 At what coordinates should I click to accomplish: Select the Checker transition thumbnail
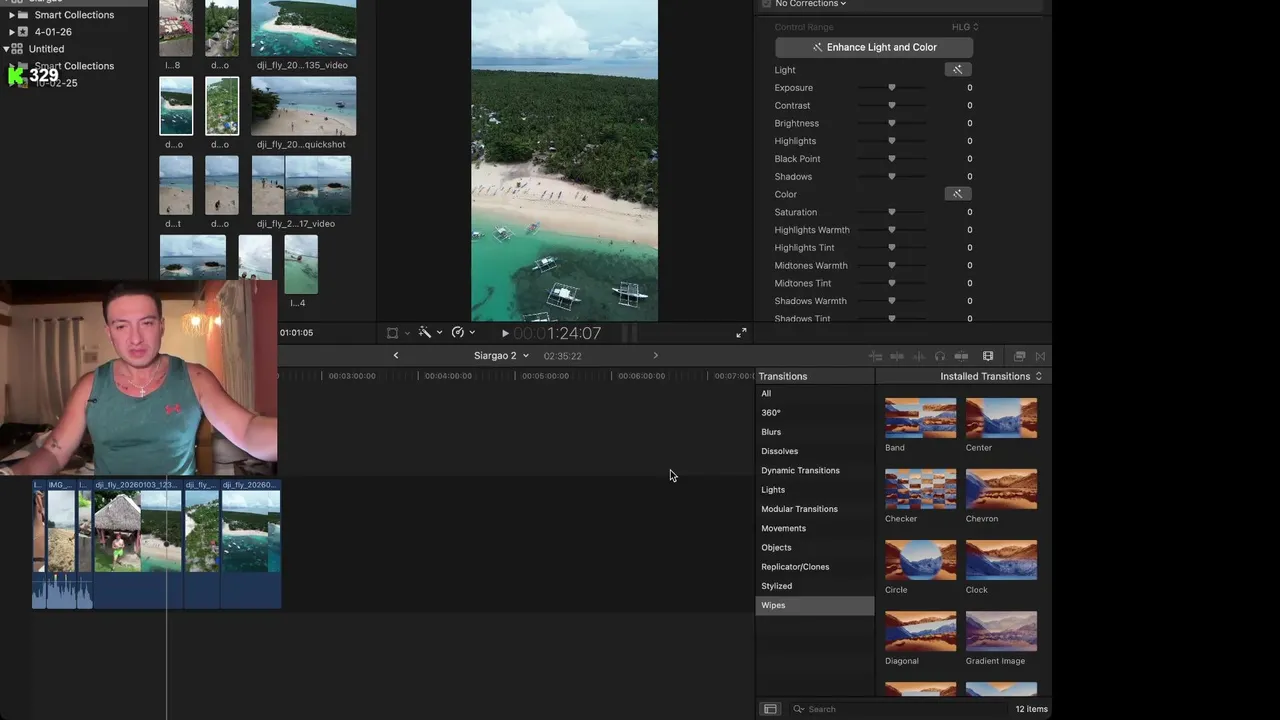920,489
